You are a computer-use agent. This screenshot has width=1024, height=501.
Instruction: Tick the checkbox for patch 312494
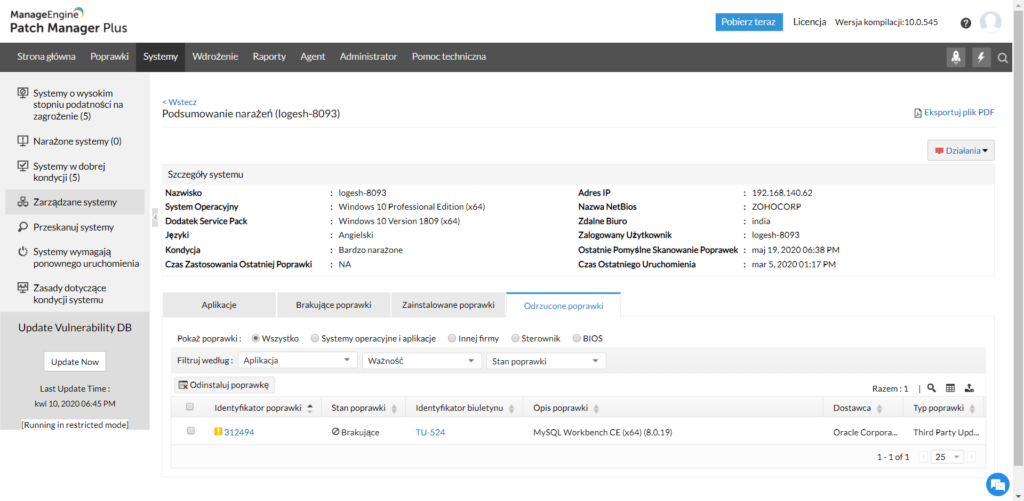[x=190, y=431]
